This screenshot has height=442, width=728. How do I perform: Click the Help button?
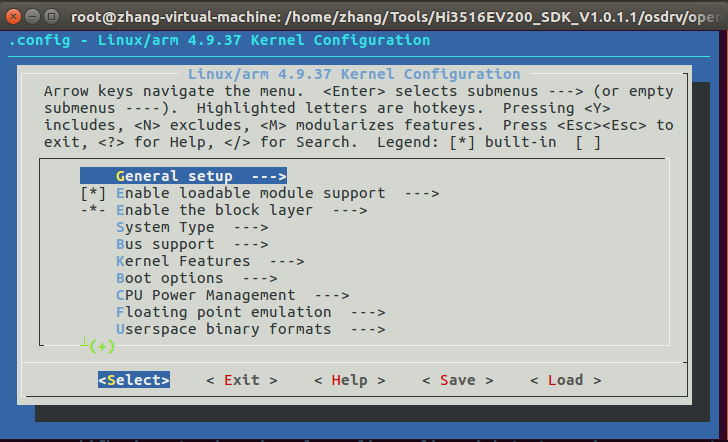coord(350,380)
